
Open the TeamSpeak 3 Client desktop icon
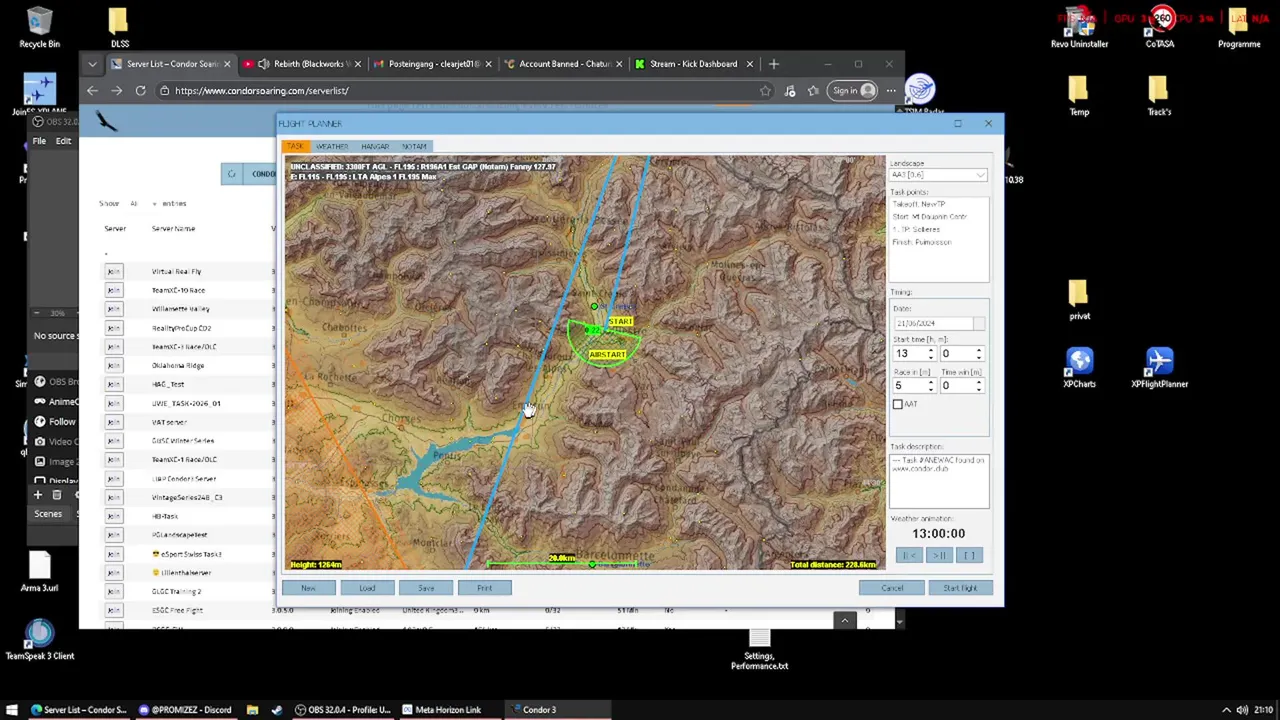pos(39,640)
